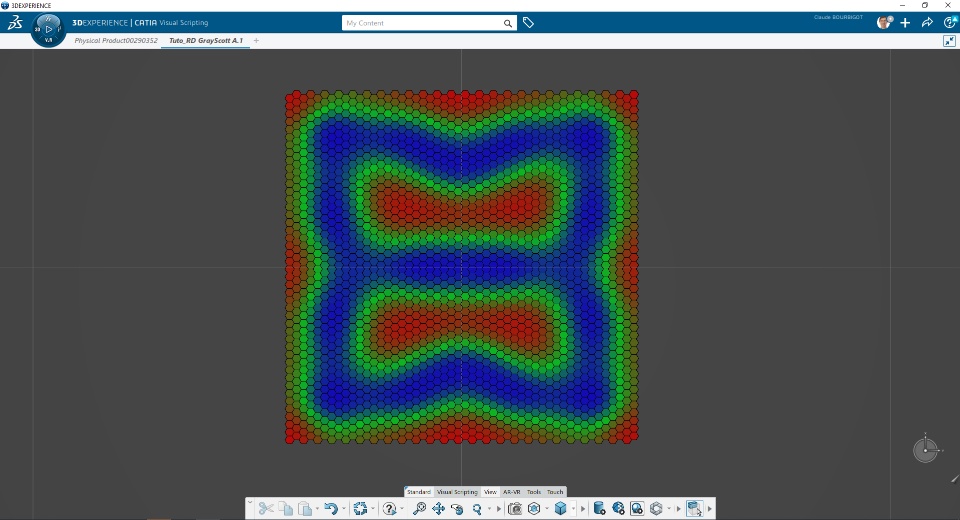Select the Rotate view icon

point(457,508)
